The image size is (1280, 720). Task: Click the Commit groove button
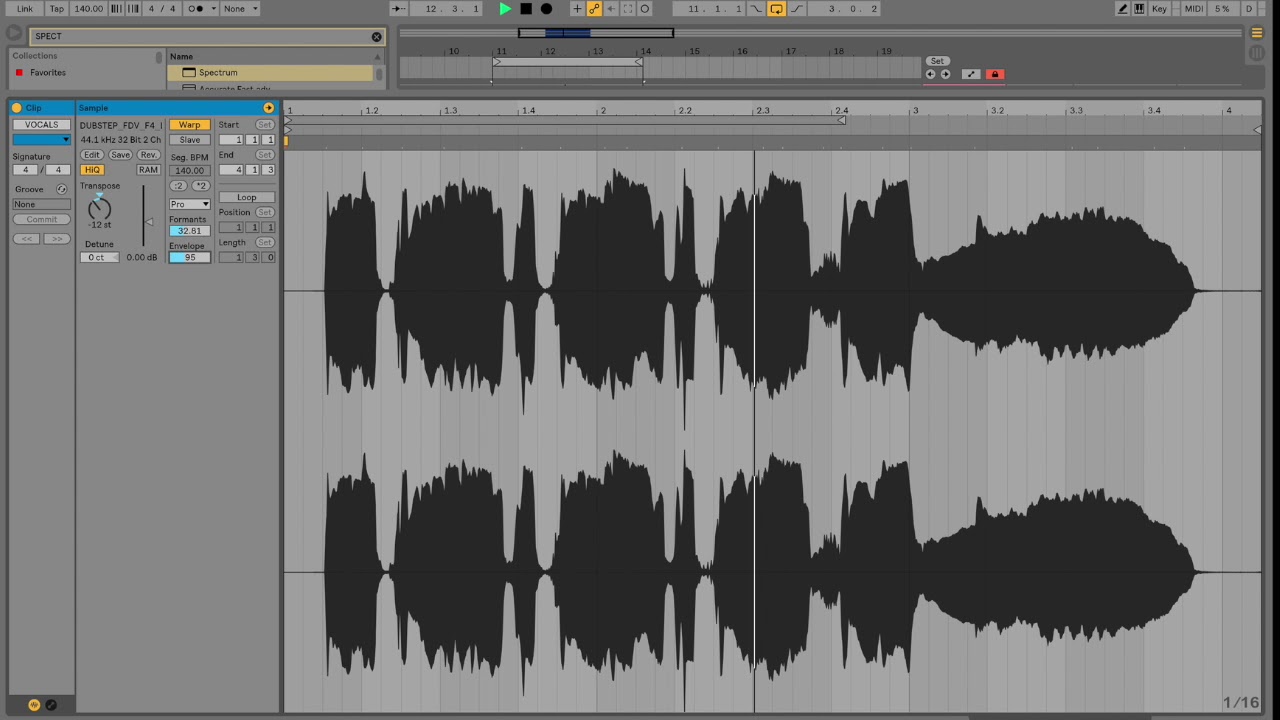(42, 219)
